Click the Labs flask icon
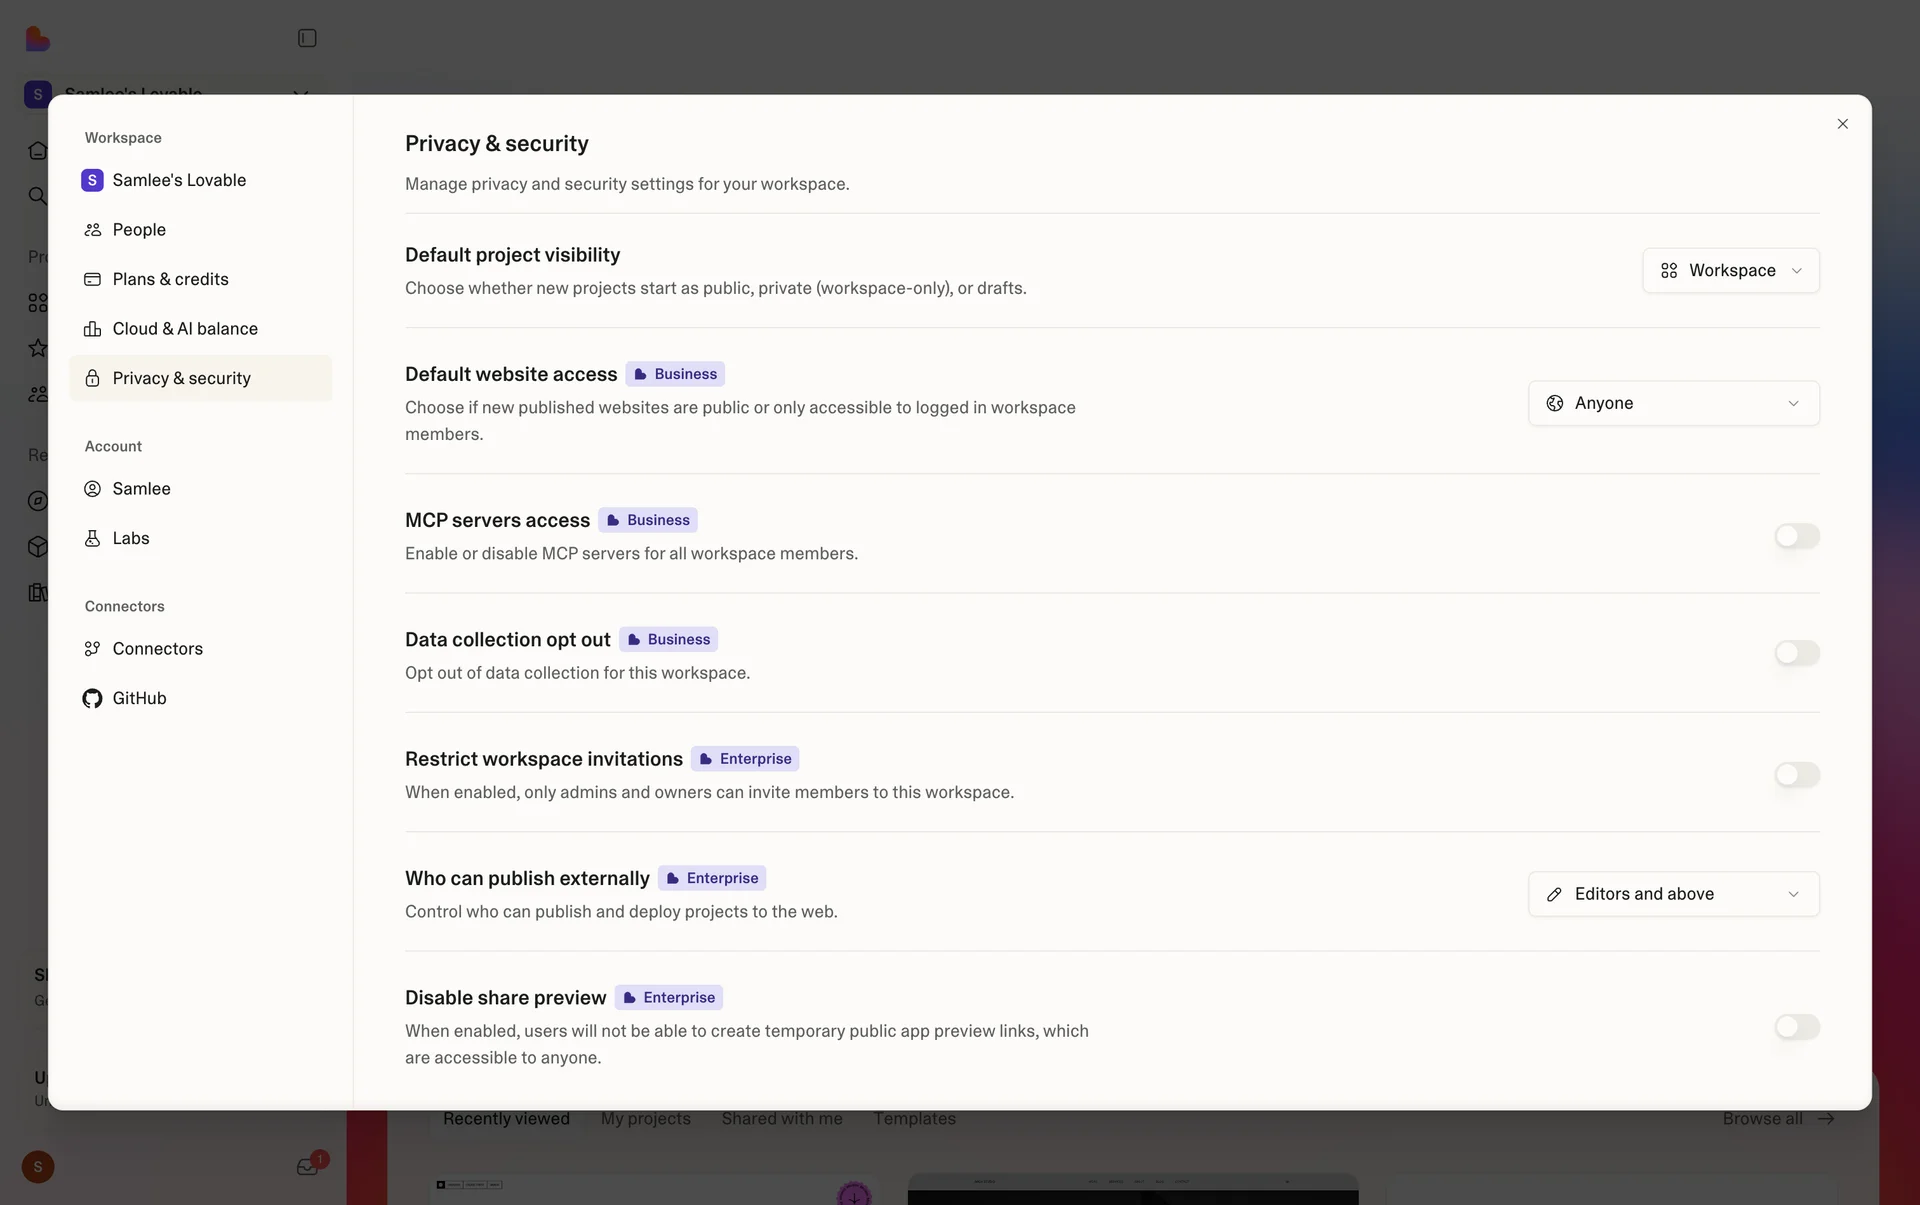Image resolution: width=1920 pixels, height=1205 pixels. 92,538
